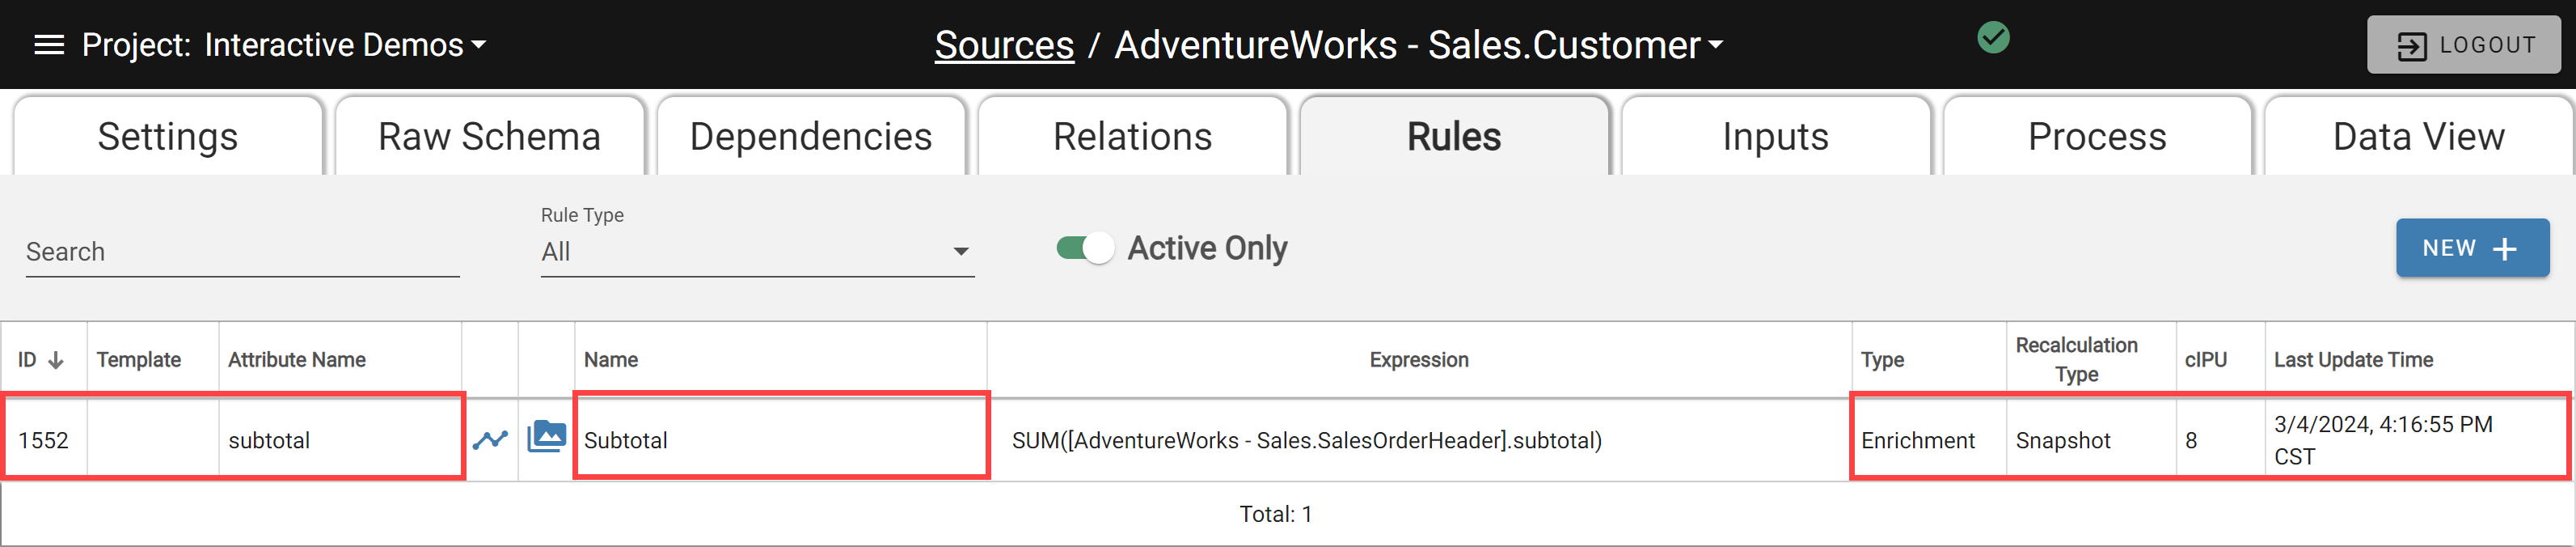Click the green status checkmark icon

pos(1993,38)
